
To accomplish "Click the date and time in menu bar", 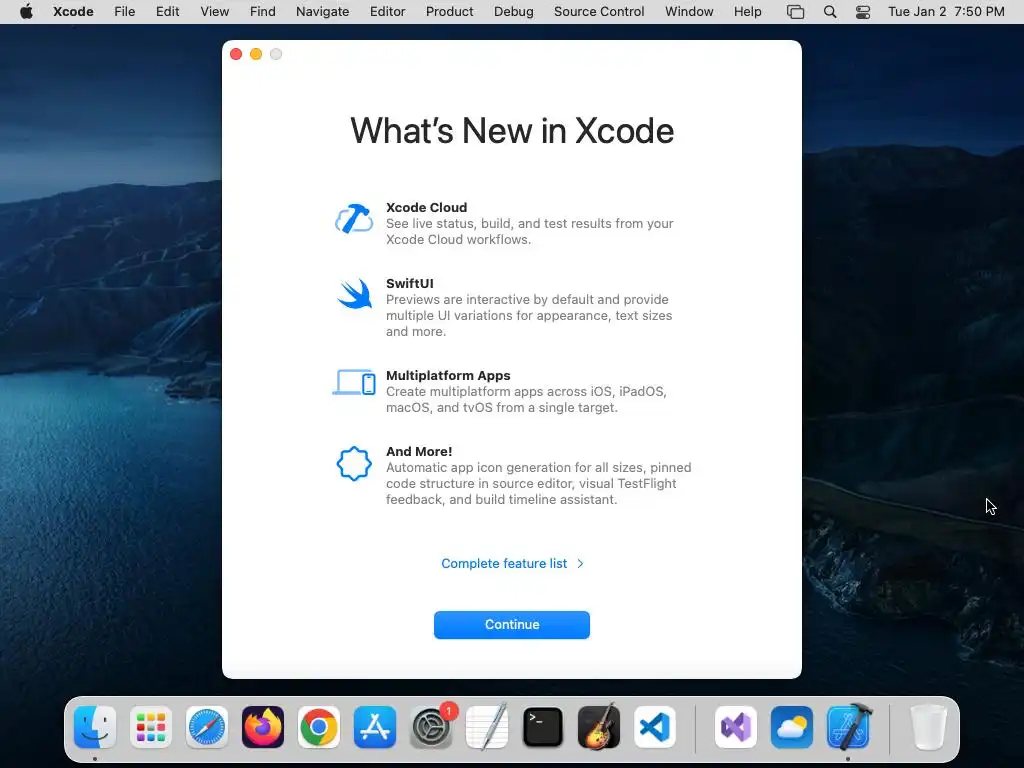I will click(946, 12).
